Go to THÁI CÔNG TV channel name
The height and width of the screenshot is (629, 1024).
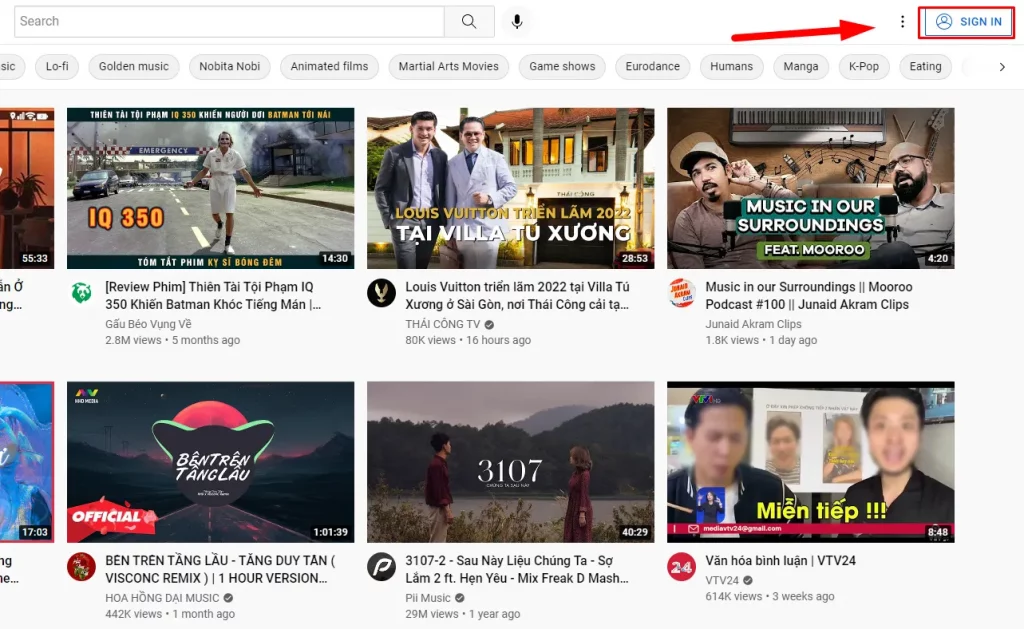pyautogui.click(x=443, y=324)
